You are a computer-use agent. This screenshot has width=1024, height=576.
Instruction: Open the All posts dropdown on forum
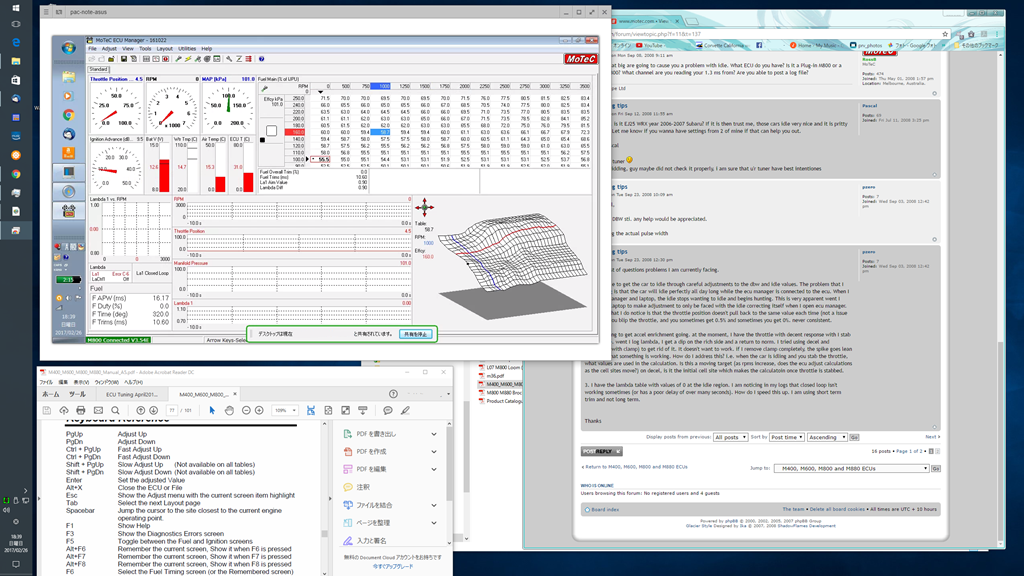coord(730,437)
